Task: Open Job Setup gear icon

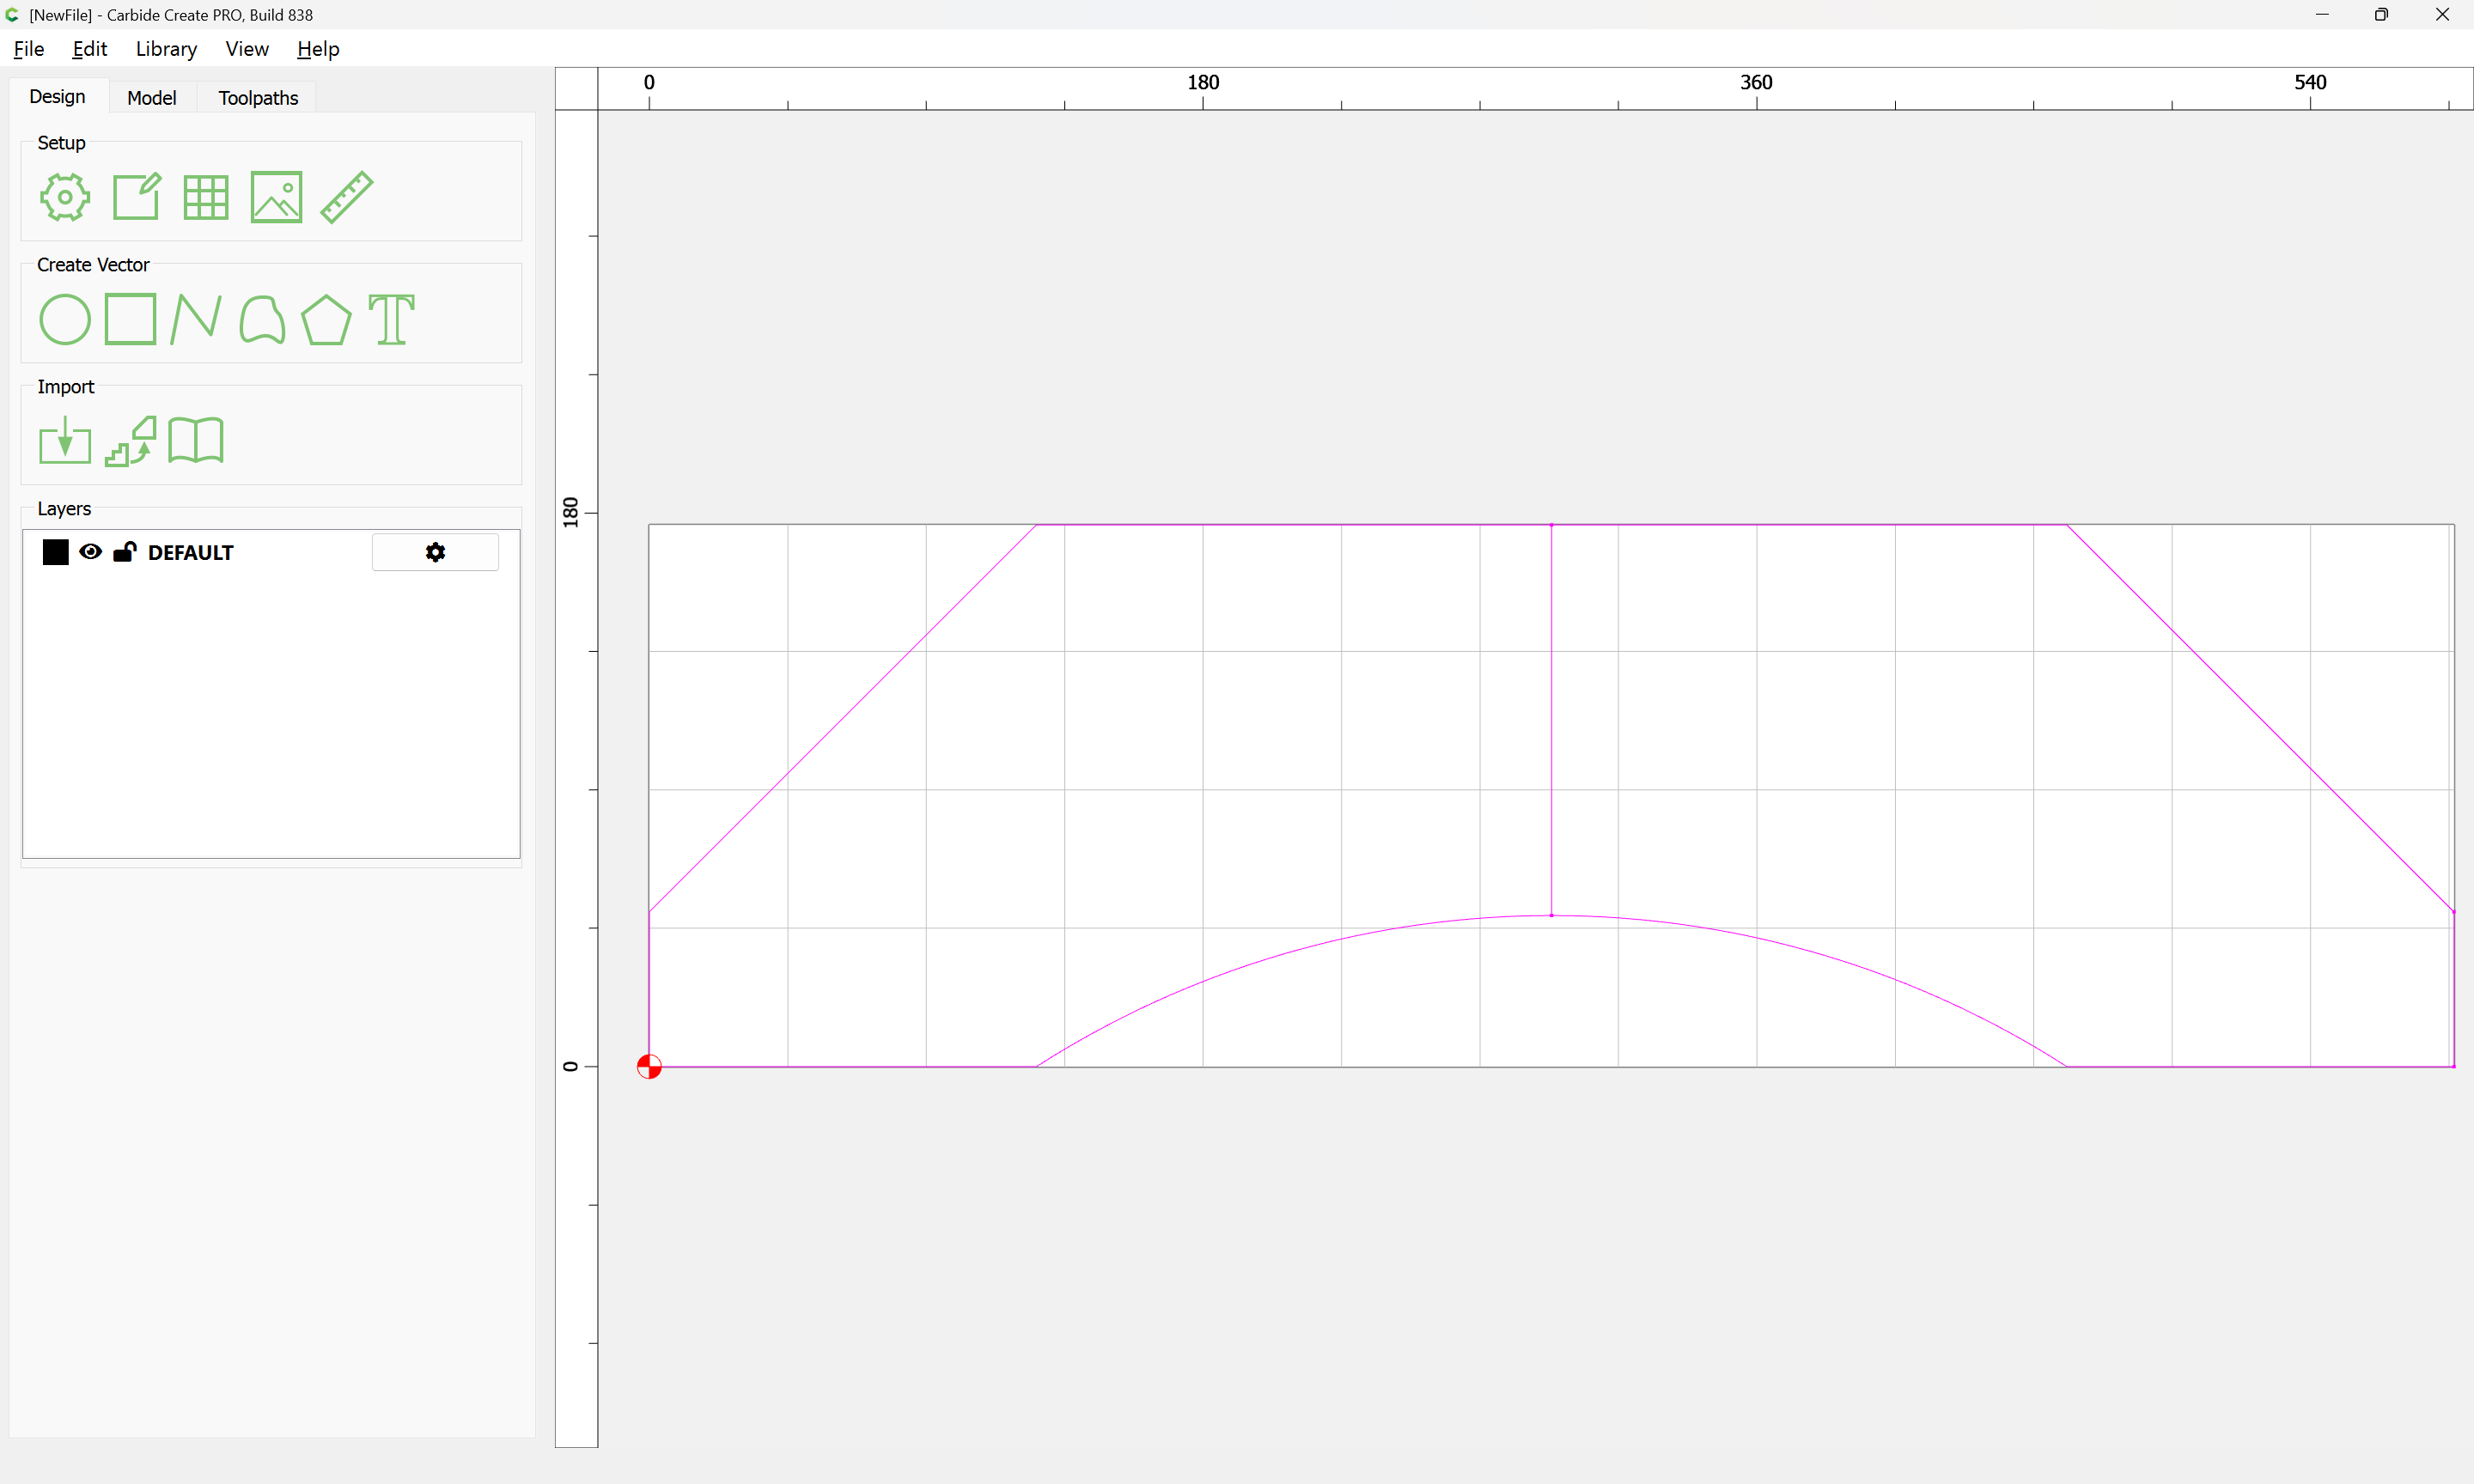Action: [x=65, y=197]
